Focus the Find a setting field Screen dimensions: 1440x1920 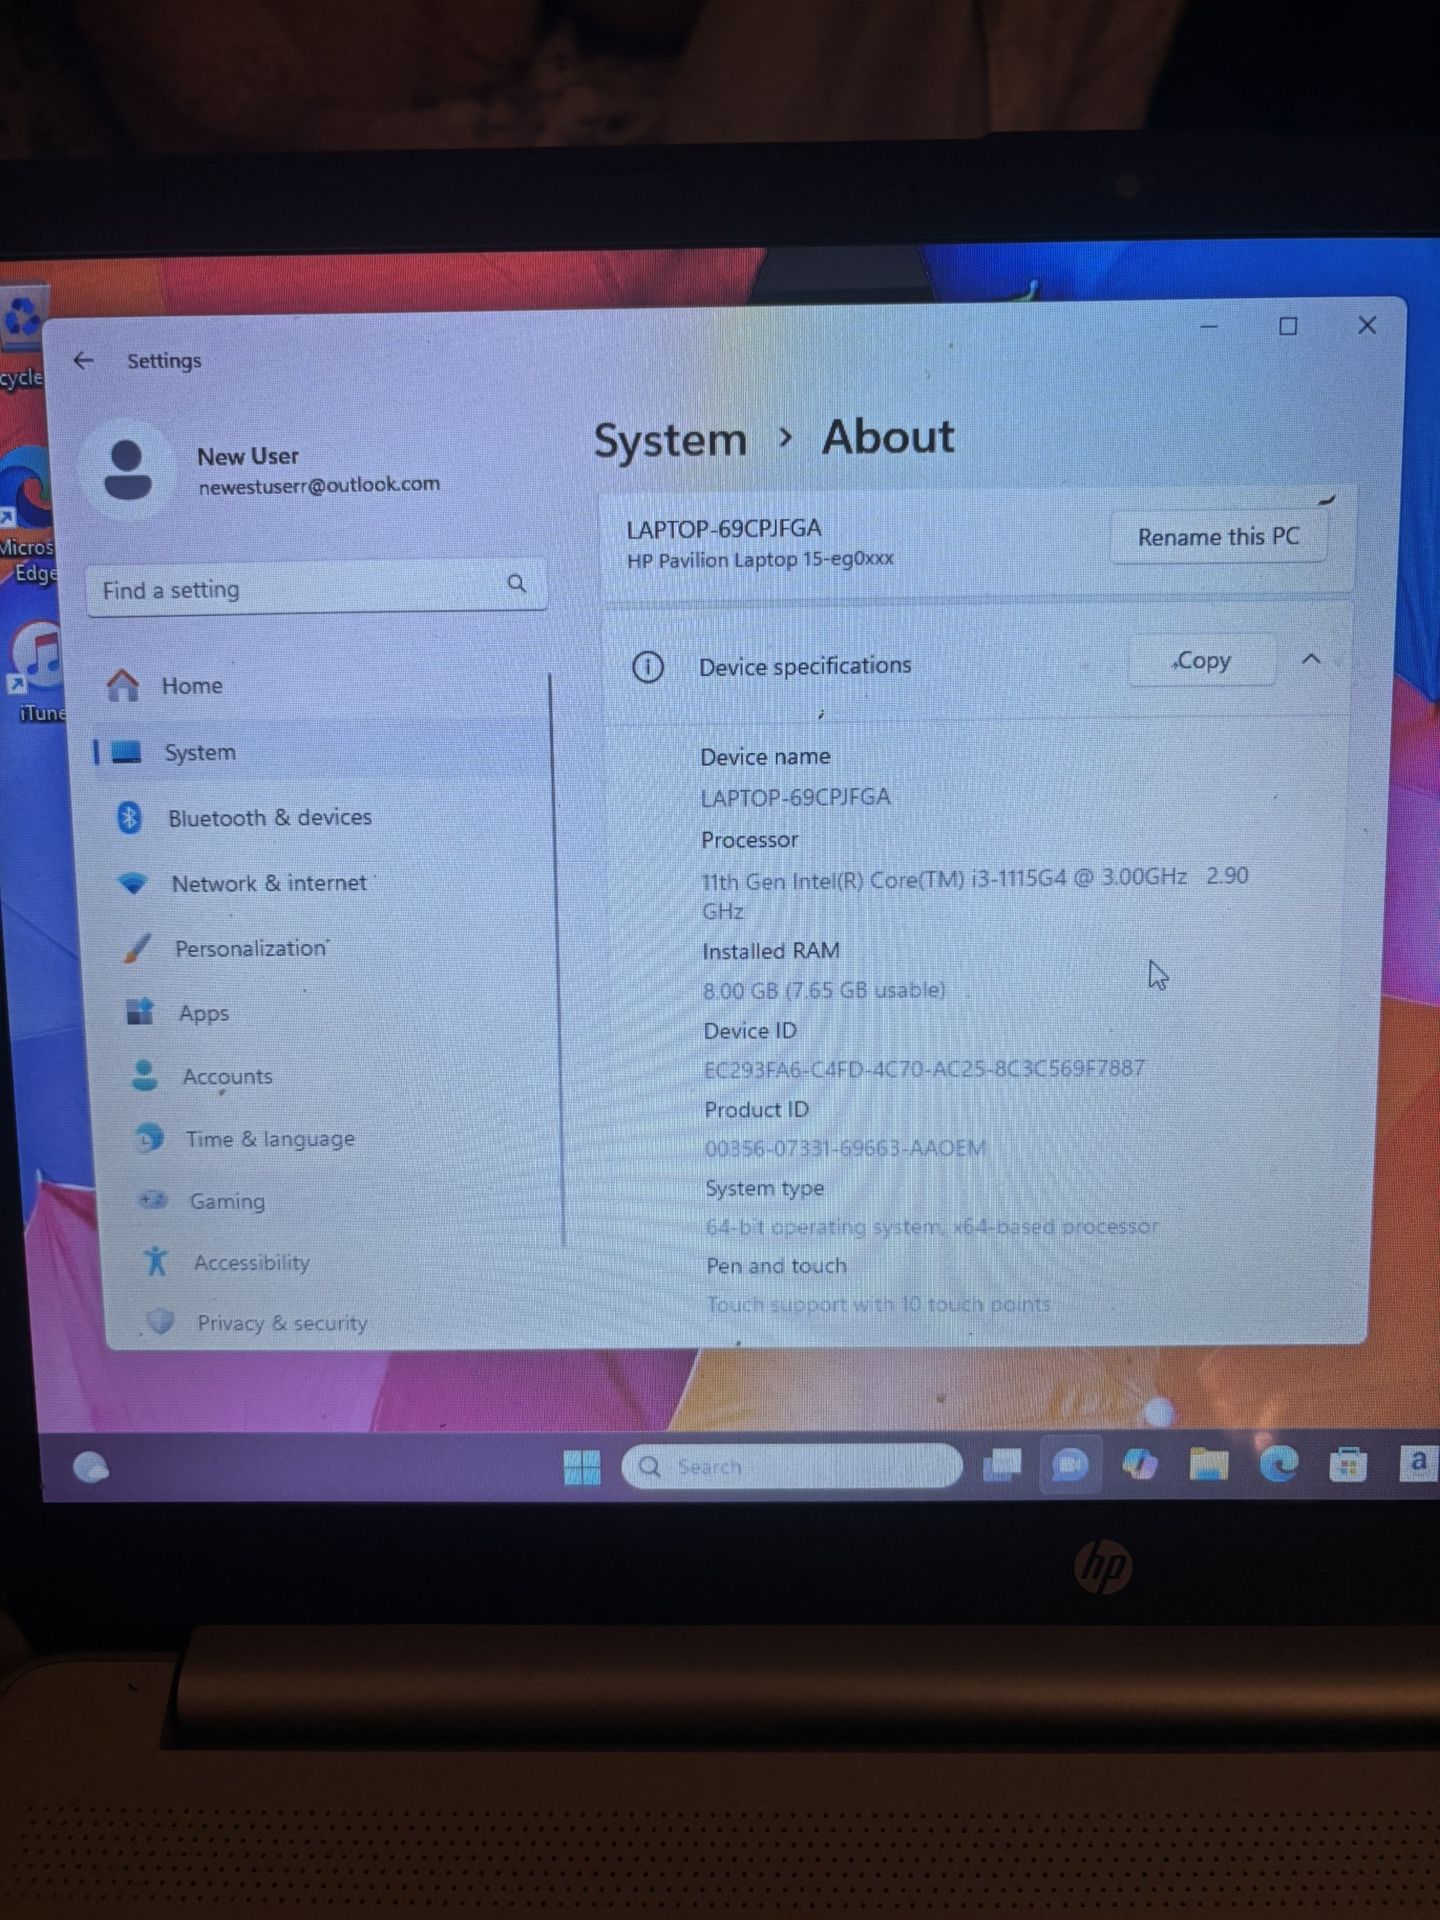(316, 588)
